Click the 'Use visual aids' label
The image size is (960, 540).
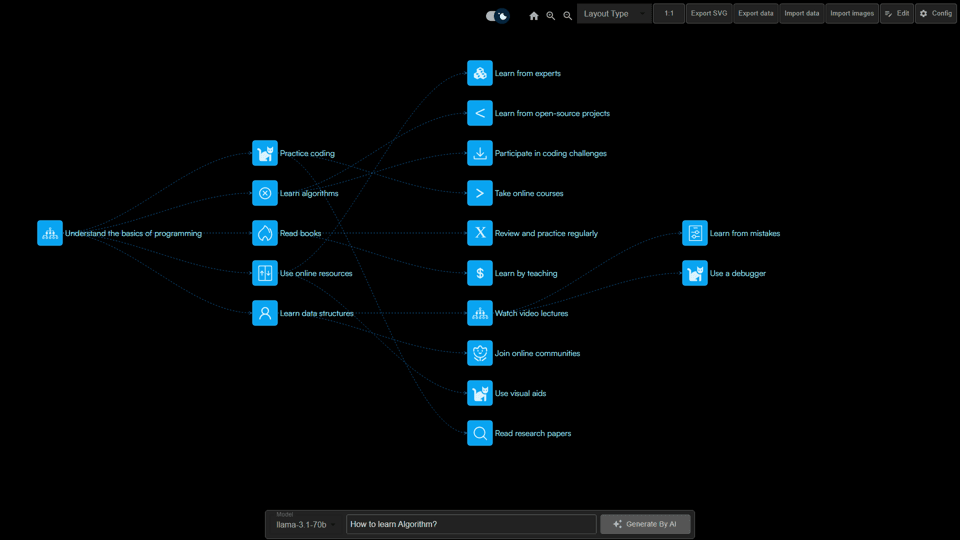pos(520,393)
